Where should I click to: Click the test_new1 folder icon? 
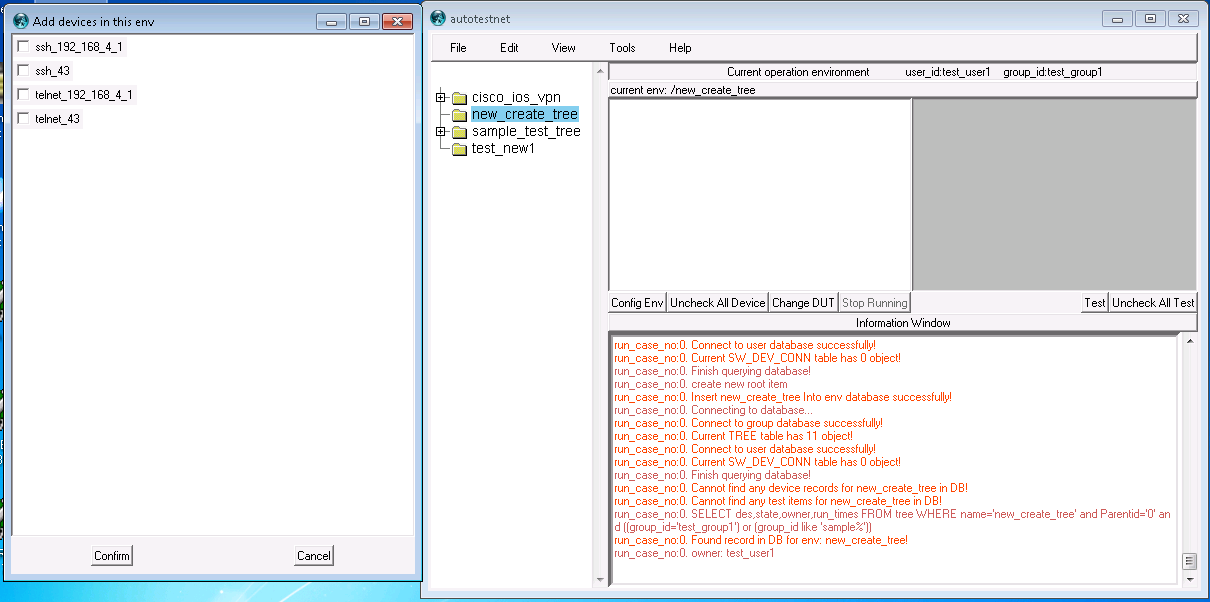(459, 149)
